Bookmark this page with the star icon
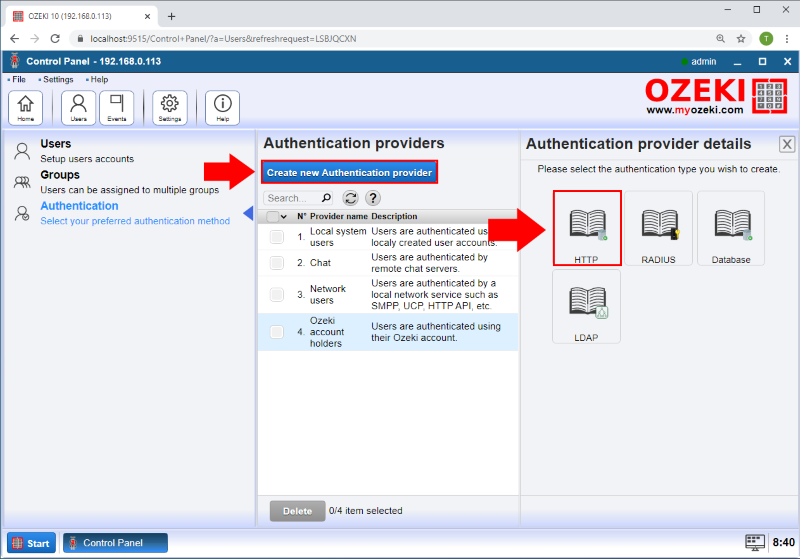 741,39
